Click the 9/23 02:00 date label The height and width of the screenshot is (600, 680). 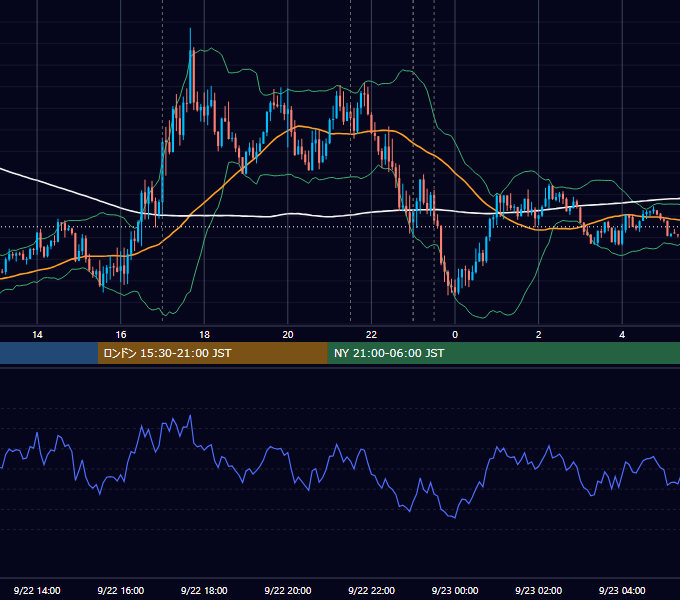pyautogui.click(x=539, y=590)
